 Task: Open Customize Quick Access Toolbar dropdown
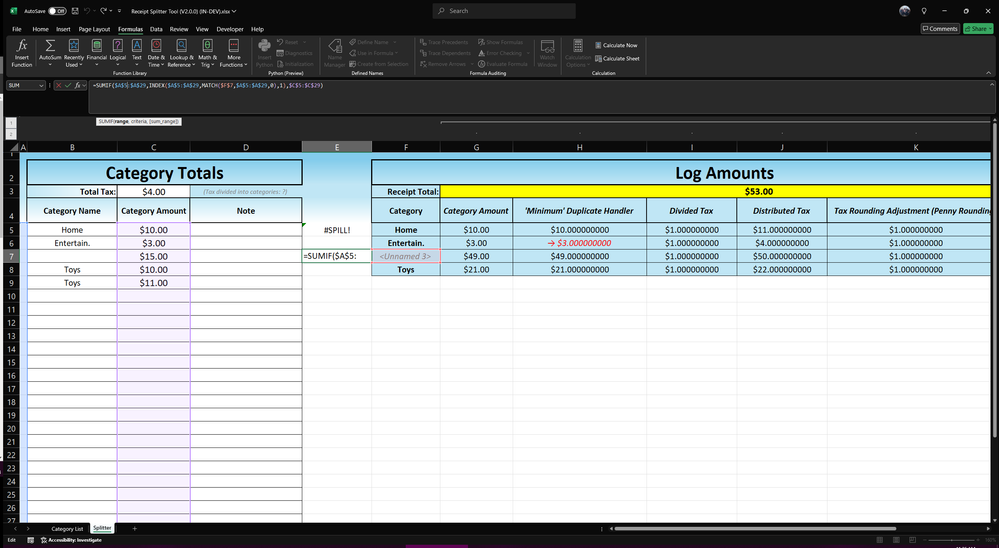[x=119, y=11]
